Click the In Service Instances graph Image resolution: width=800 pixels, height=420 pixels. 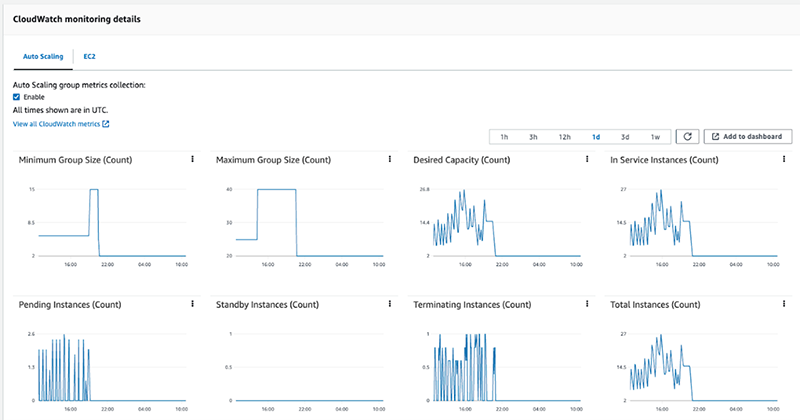[703, 223]
